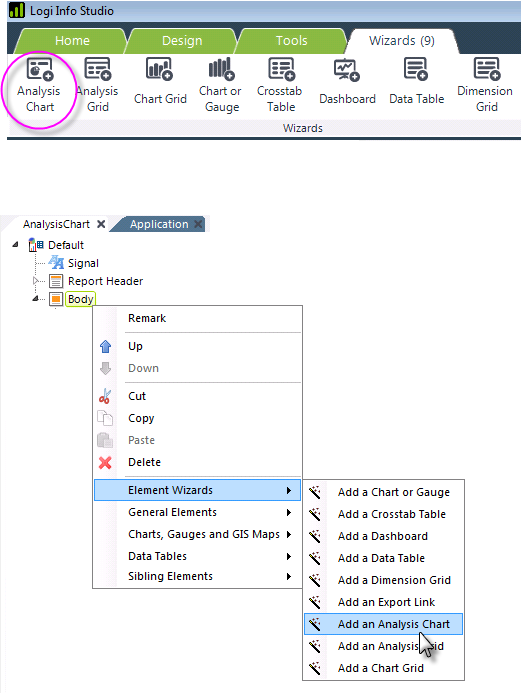Open the Element Wizards submenu arrow
Viewport: 524px width, 693px height.
pos(289,490)
